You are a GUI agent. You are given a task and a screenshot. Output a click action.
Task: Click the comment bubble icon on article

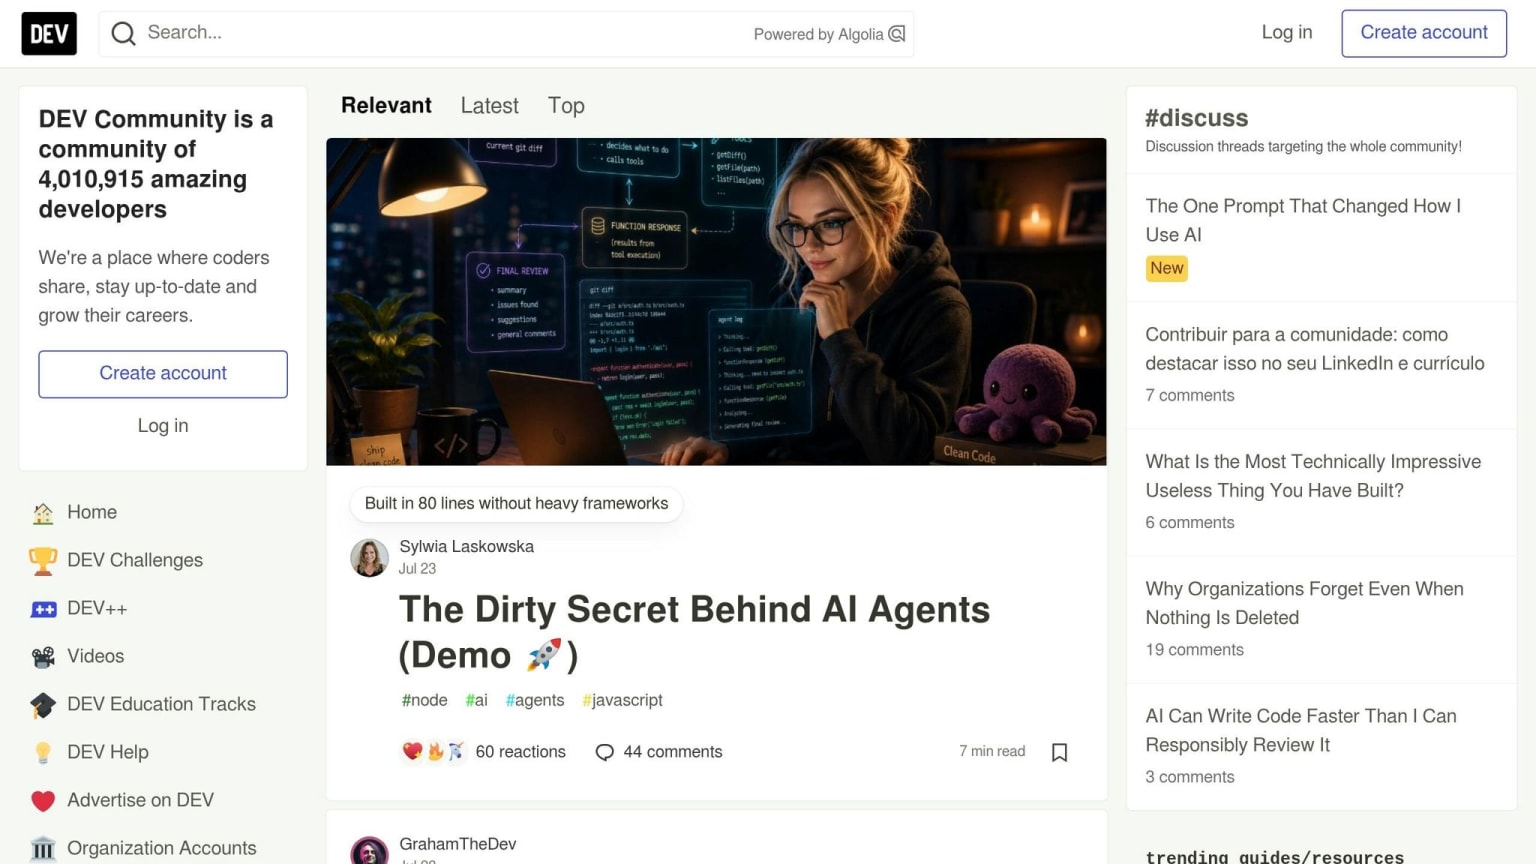[604, 752]
